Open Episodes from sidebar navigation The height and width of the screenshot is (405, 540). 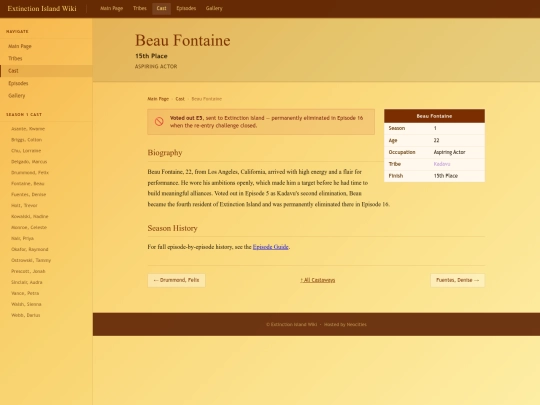(x=46, y=83)
